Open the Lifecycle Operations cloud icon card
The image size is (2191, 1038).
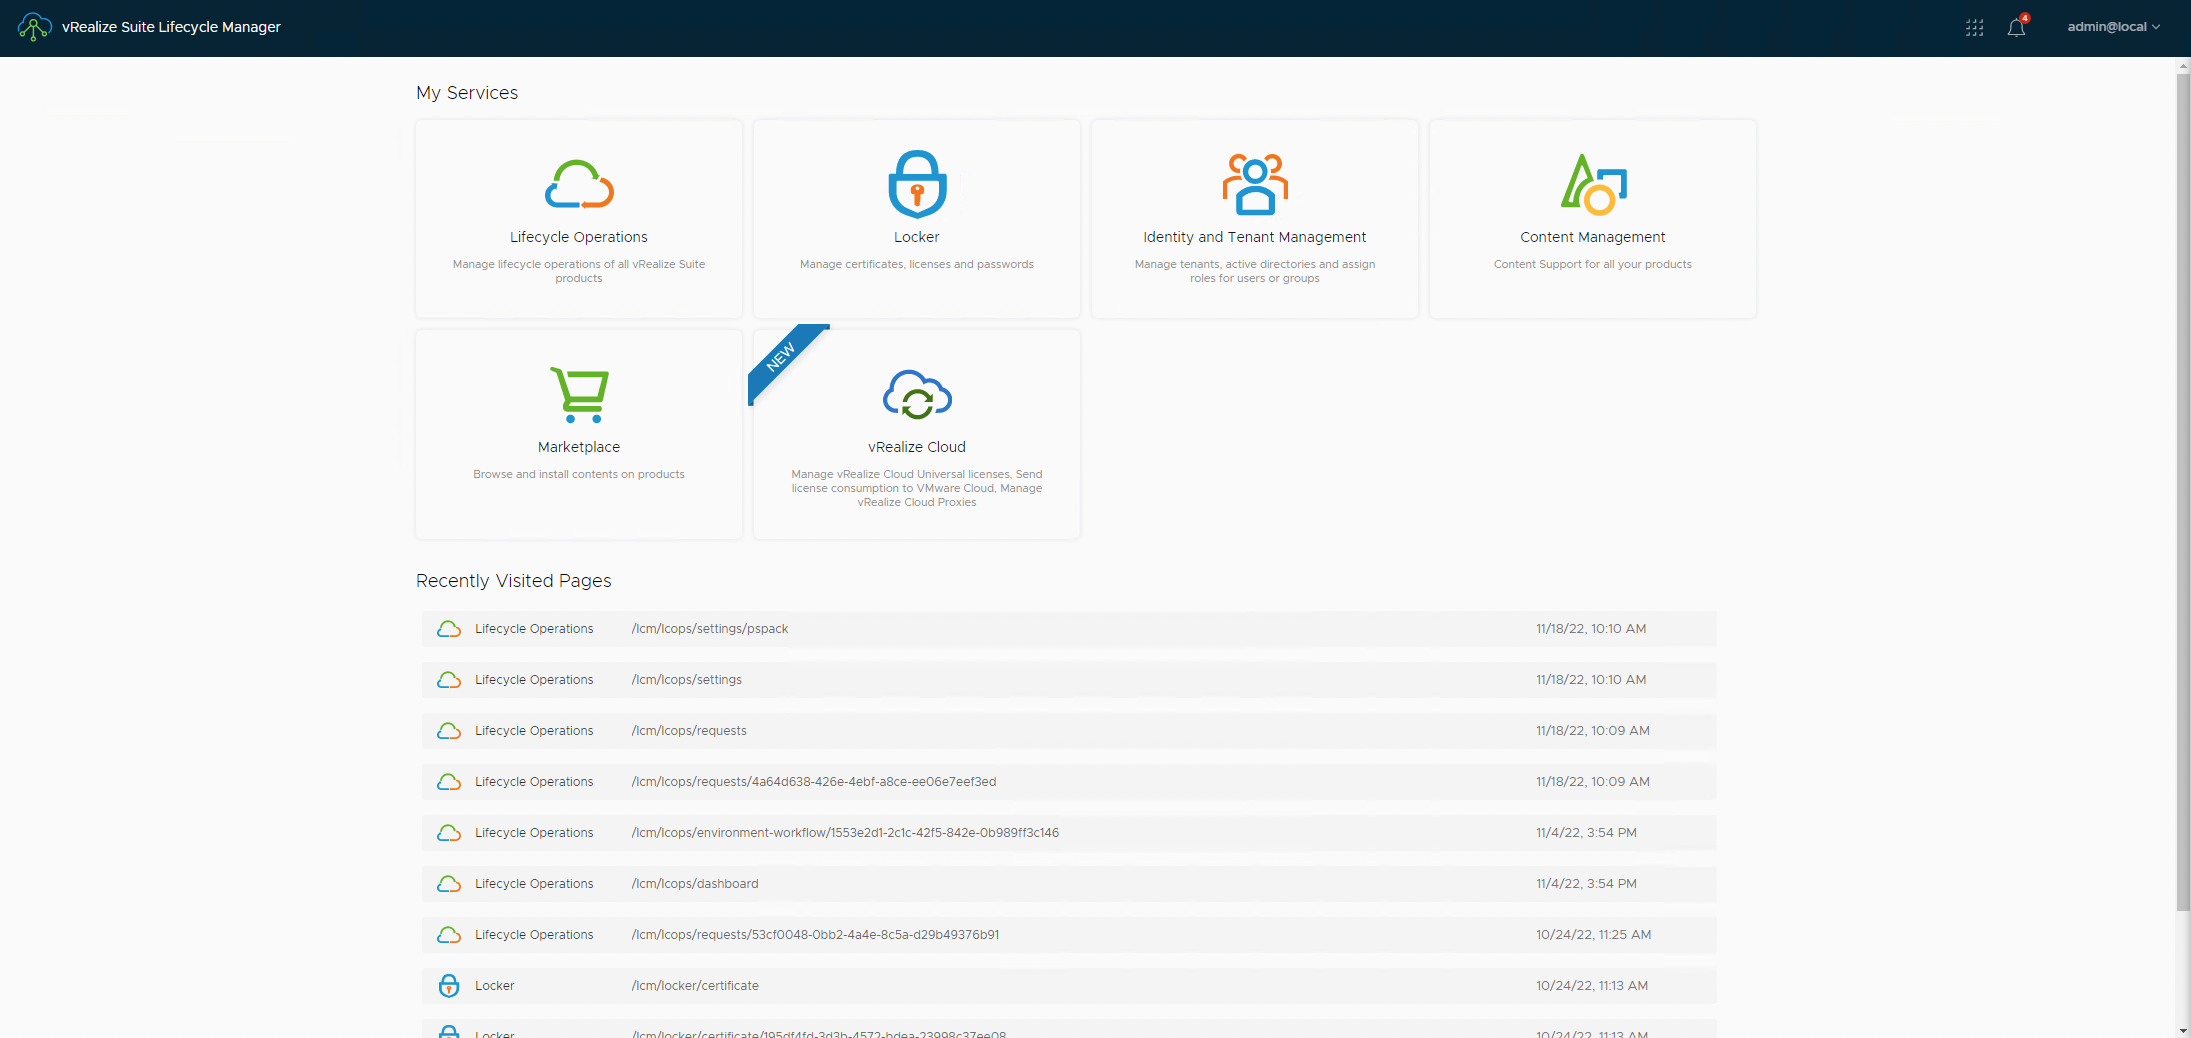click(x=579, y=184)
